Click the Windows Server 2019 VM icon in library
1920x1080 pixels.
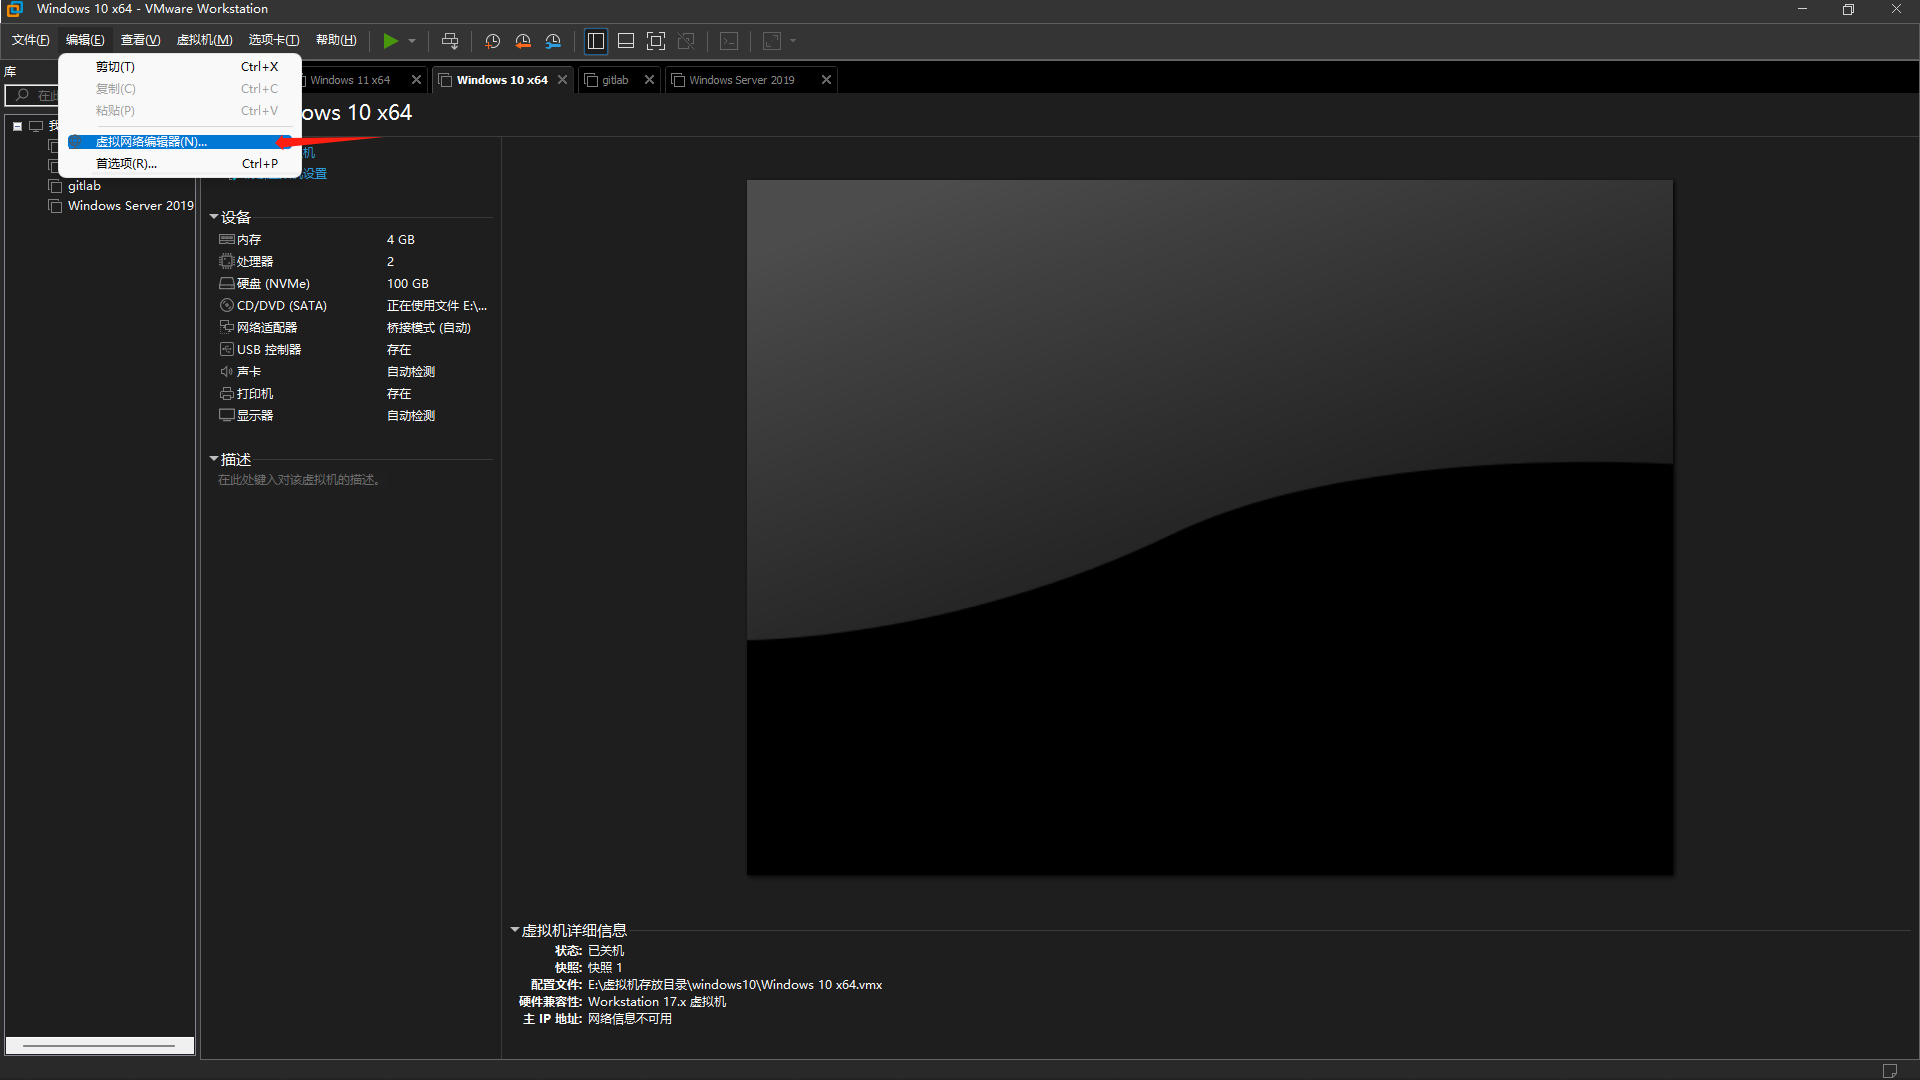point(55,206)
